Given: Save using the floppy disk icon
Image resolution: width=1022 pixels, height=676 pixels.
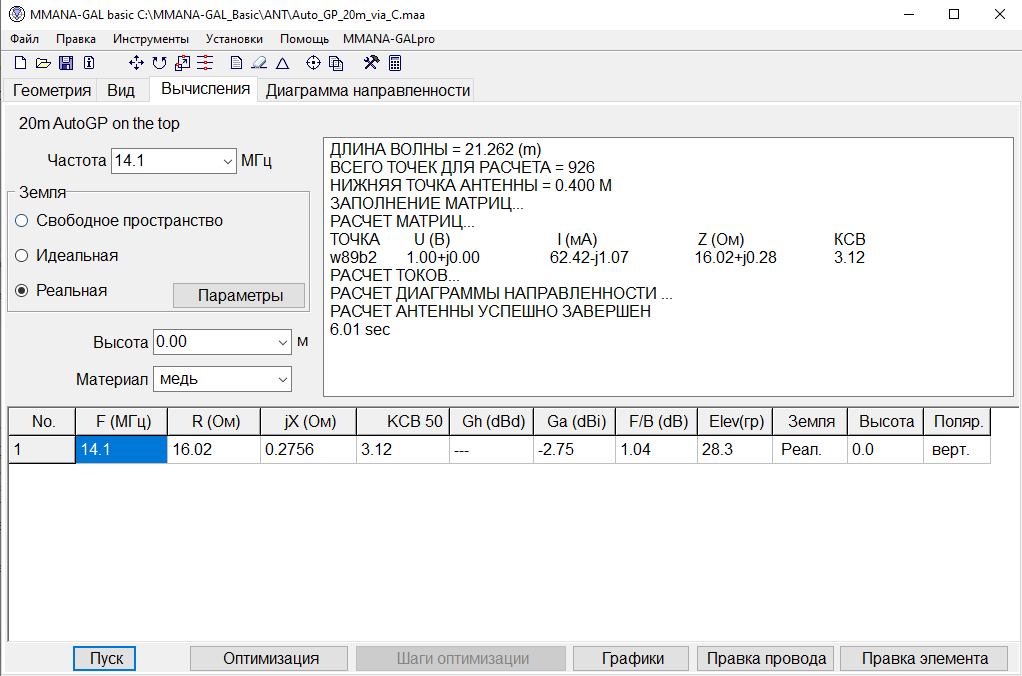Looking at the screenshot, I should click(x=66, y=63).
